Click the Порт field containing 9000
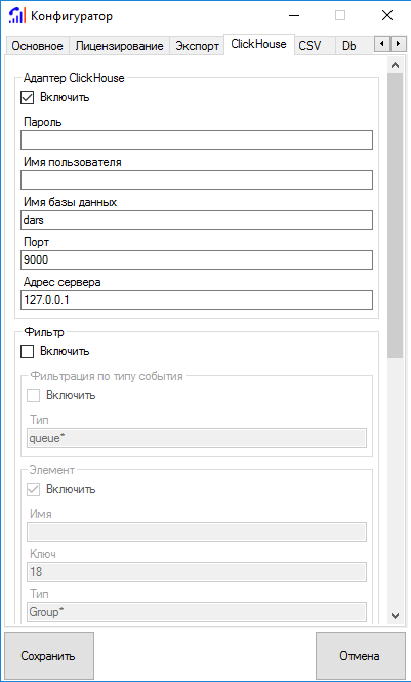 click(197, 260)
